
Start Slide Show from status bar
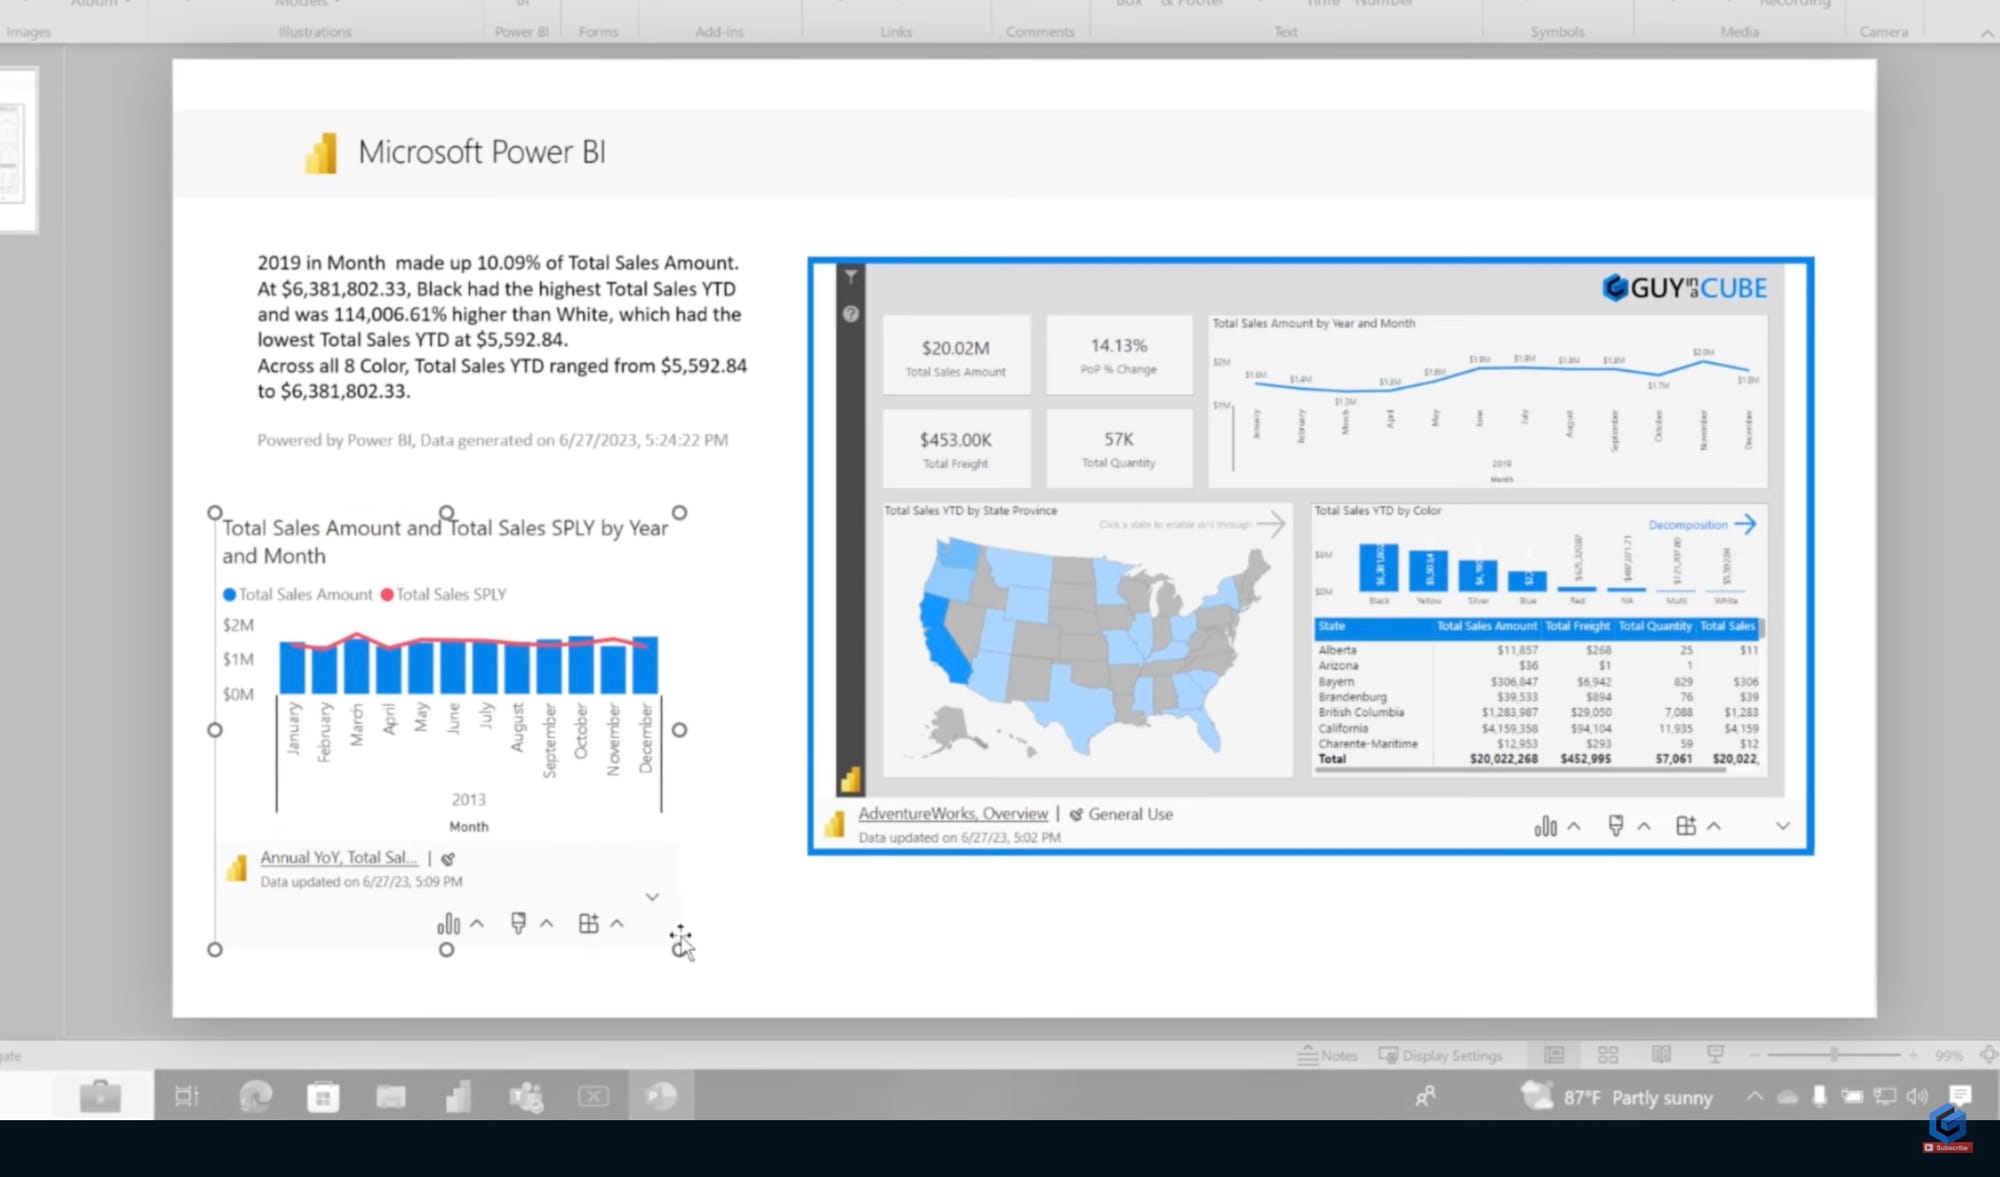(x=1715, y=1055)
